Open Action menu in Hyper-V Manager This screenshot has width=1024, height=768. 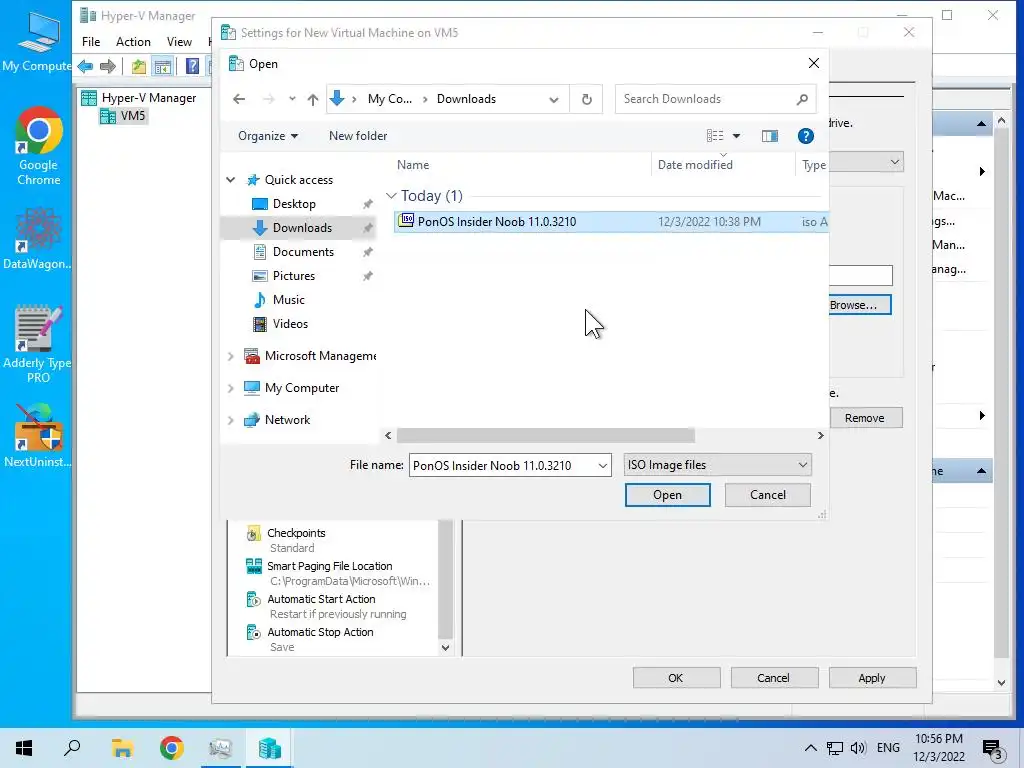click(x=133, y=42)
